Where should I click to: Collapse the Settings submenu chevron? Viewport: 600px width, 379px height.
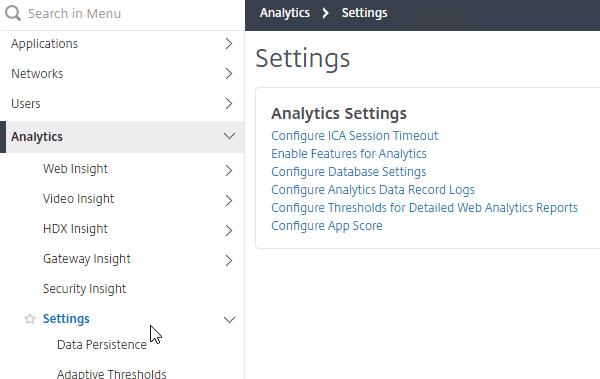[x=229, y=320]
